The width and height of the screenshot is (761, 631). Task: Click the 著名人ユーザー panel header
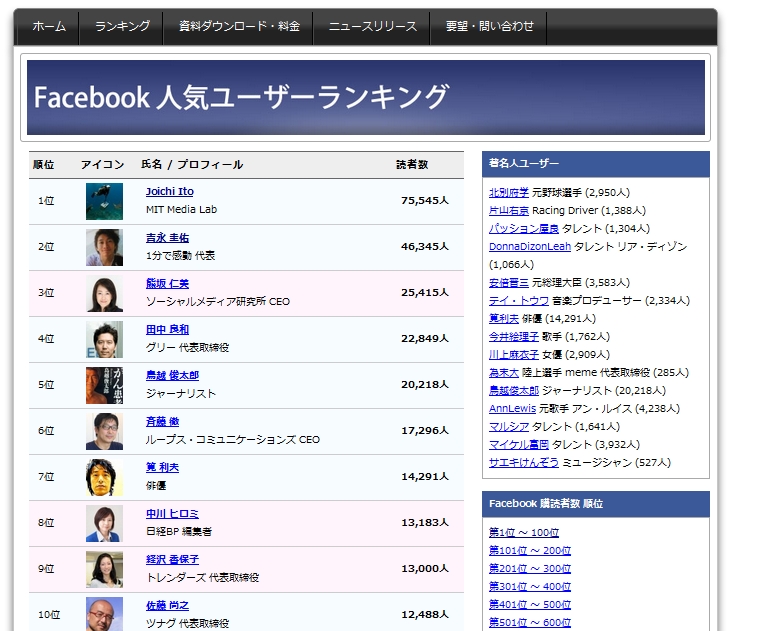596,164
